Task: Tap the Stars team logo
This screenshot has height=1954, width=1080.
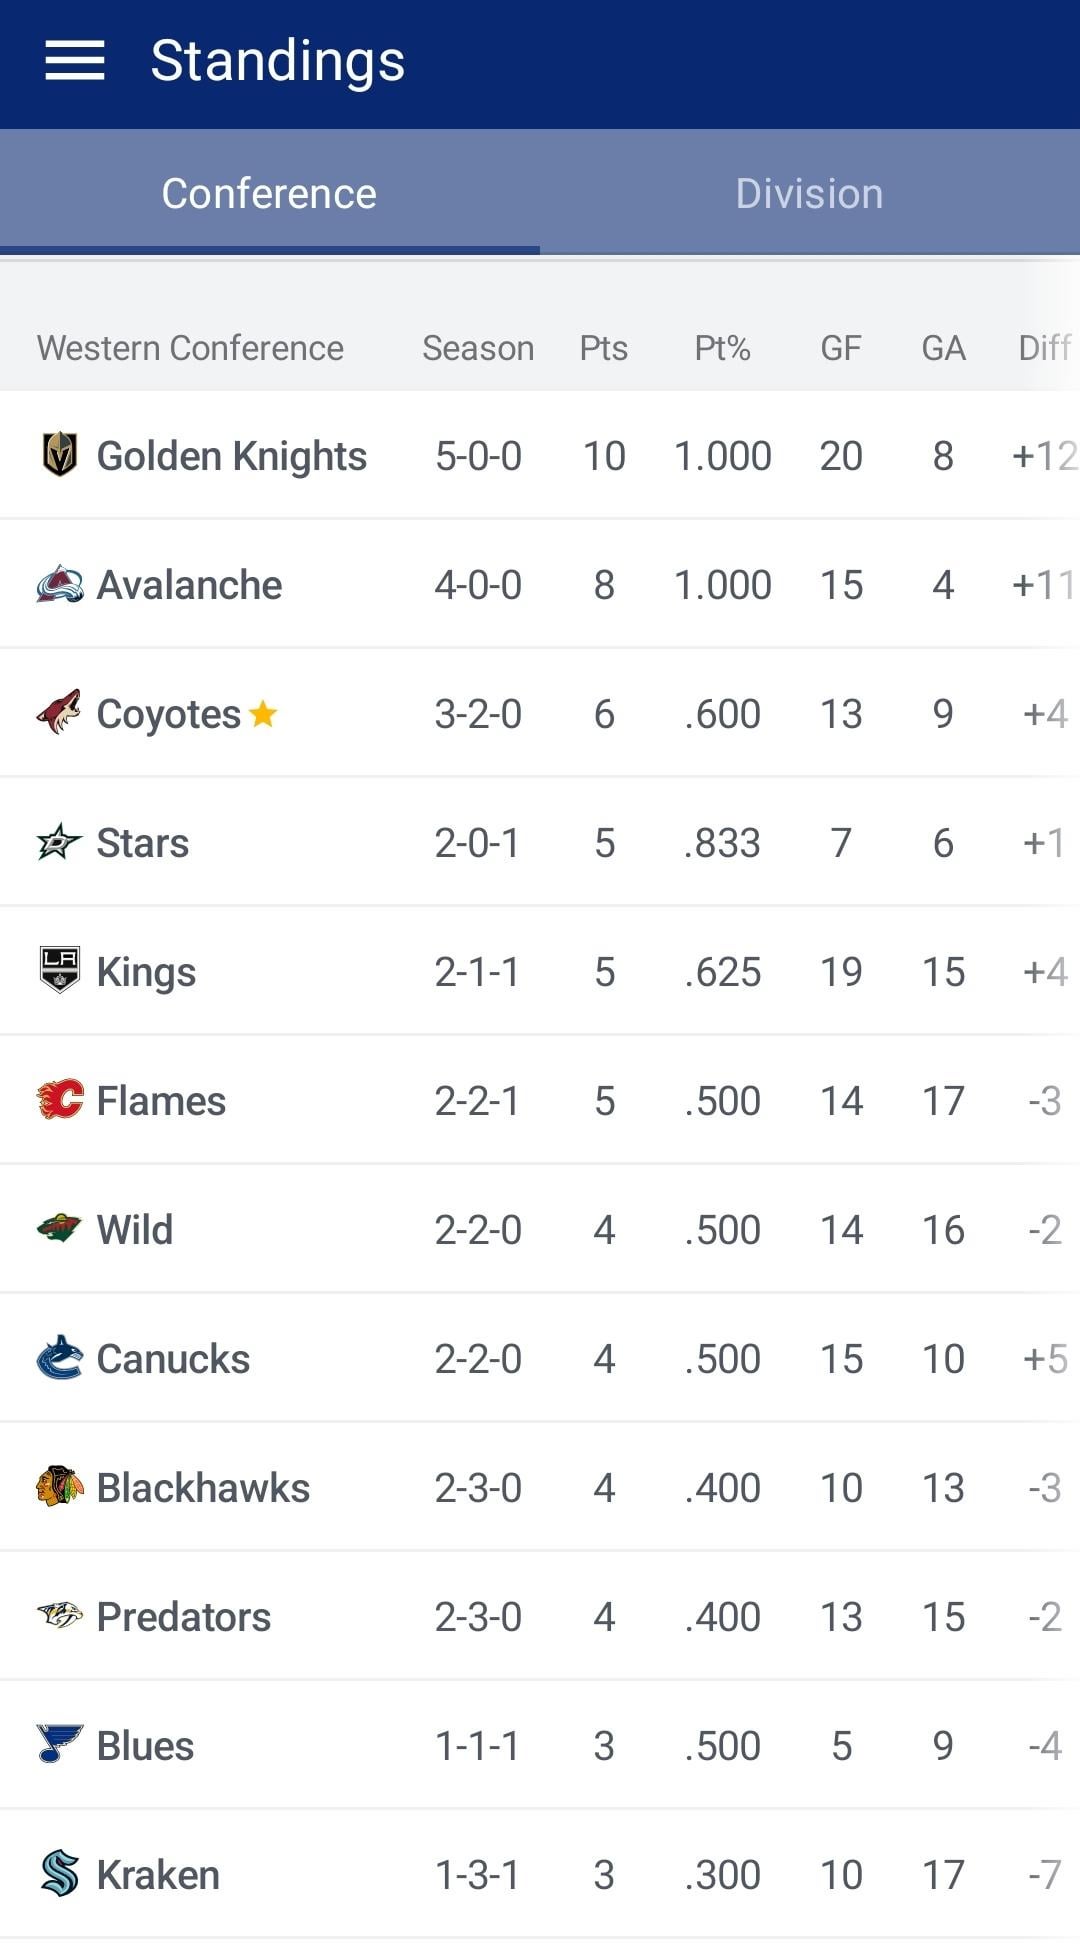Action: (60, 842)
